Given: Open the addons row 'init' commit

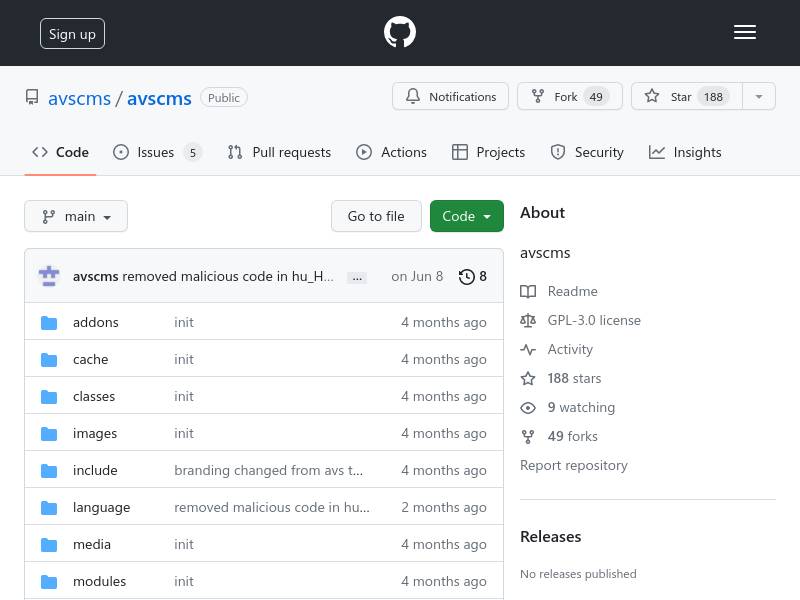Looking at the screenshot, I should (x=184, y=322).
